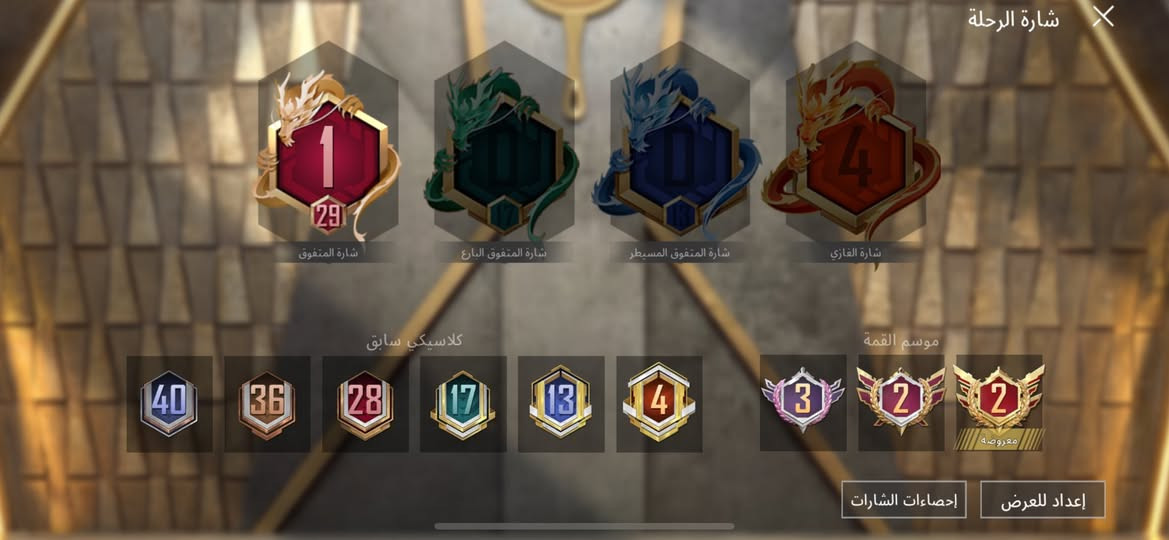The width and height of the screenshot is (1169, 540).
Task: Pick the purple winged season badge 3
Action: 803,403
